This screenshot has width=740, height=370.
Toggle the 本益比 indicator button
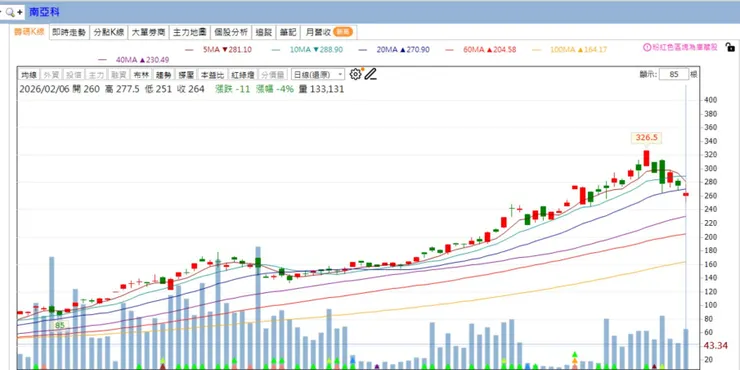[x=212, y=75]
